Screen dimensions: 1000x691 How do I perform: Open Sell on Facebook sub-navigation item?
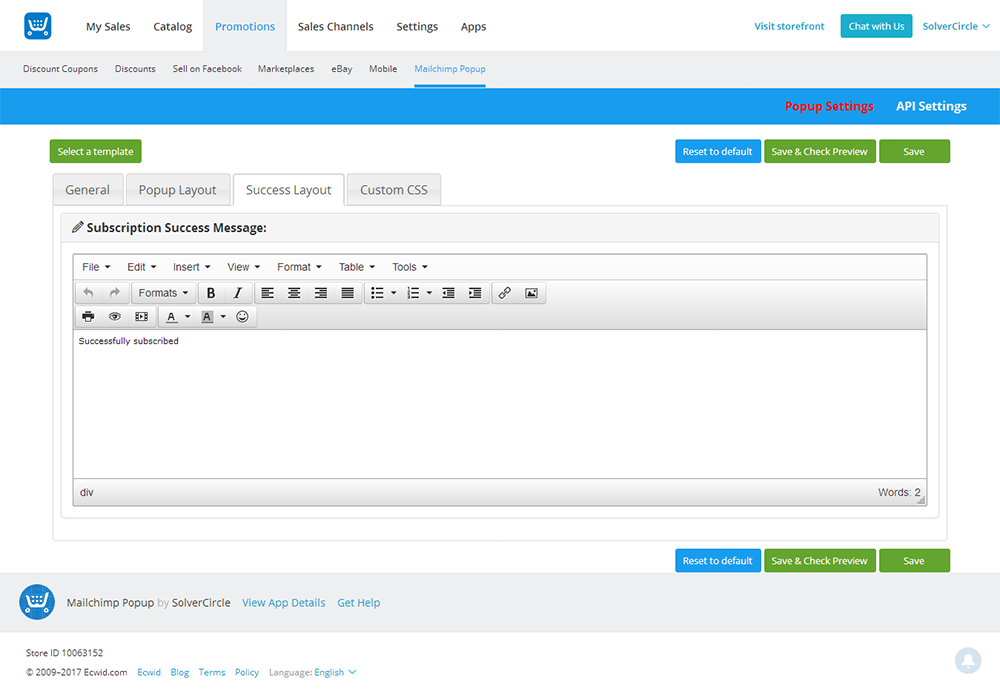point(207,68)
